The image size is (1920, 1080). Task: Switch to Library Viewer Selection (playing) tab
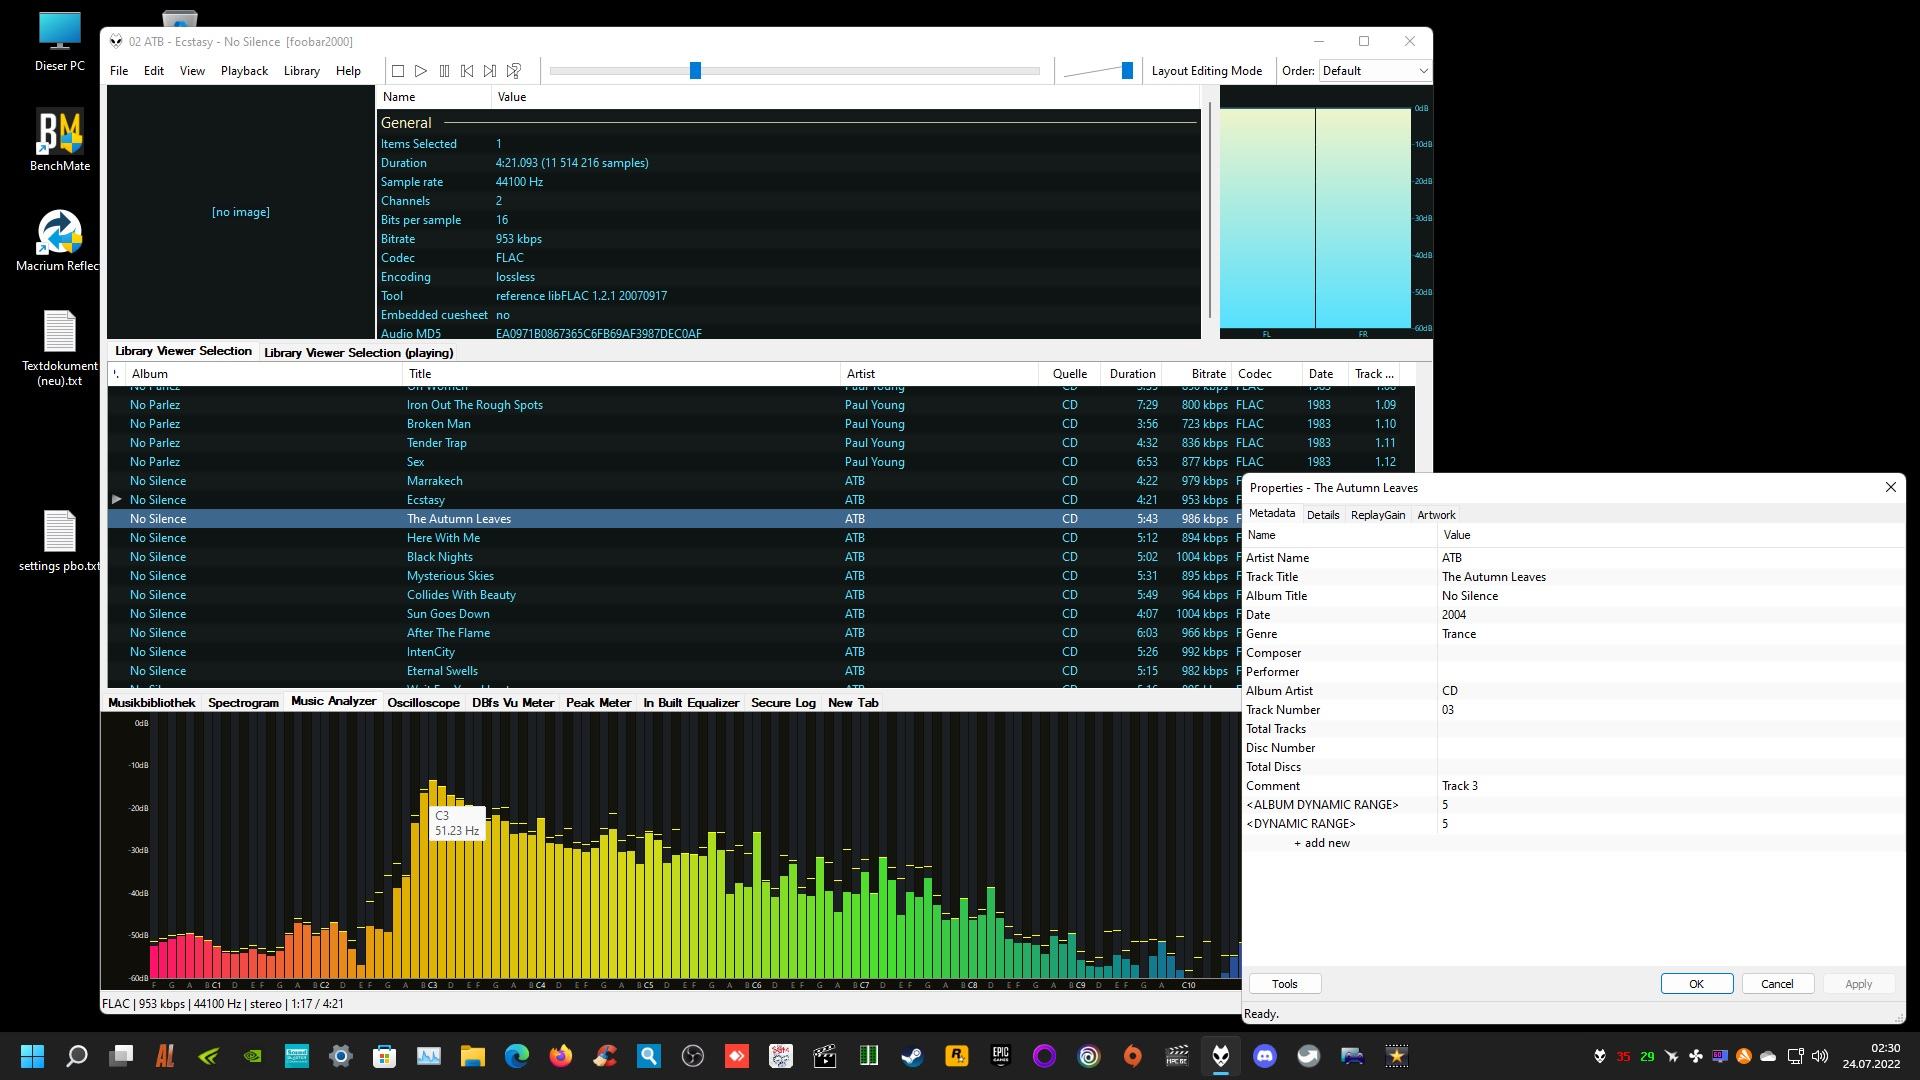pyautogui.click(x=358, y=352)
